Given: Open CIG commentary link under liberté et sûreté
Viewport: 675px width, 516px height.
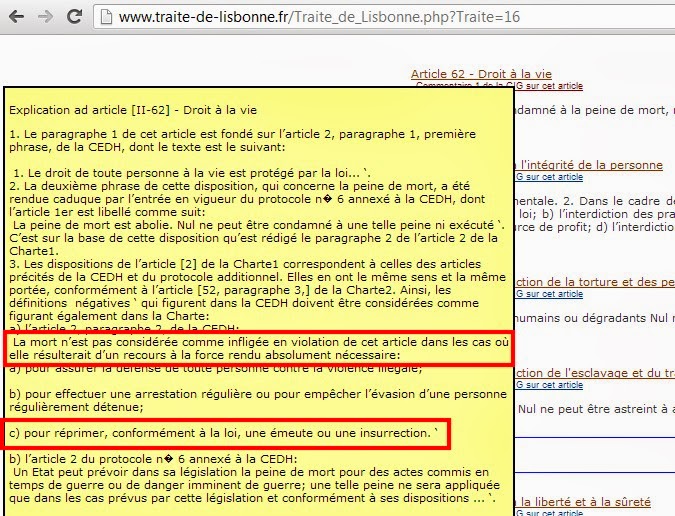Looking at the screenshot, I should click(x=549, y=513).
